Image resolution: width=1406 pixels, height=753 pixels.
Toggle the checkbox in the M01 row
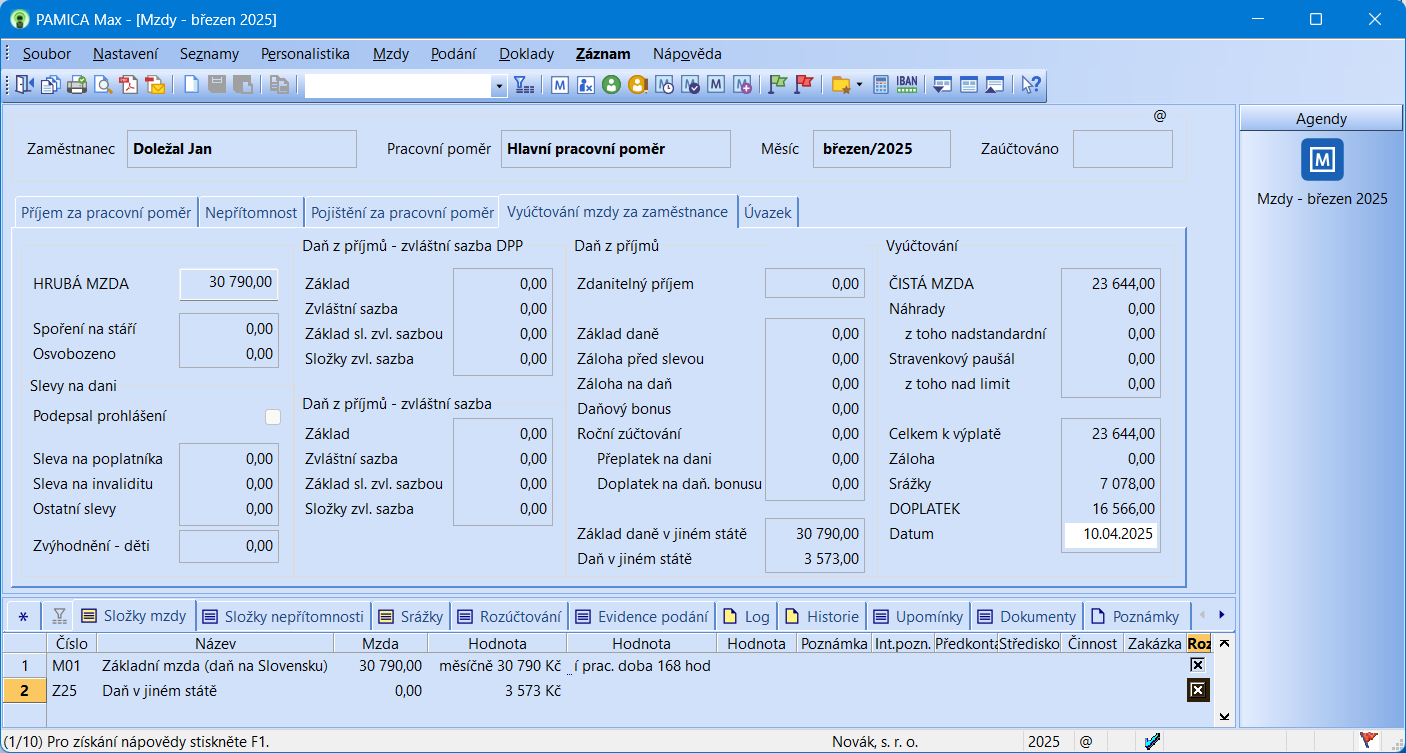click(1197, 665)
